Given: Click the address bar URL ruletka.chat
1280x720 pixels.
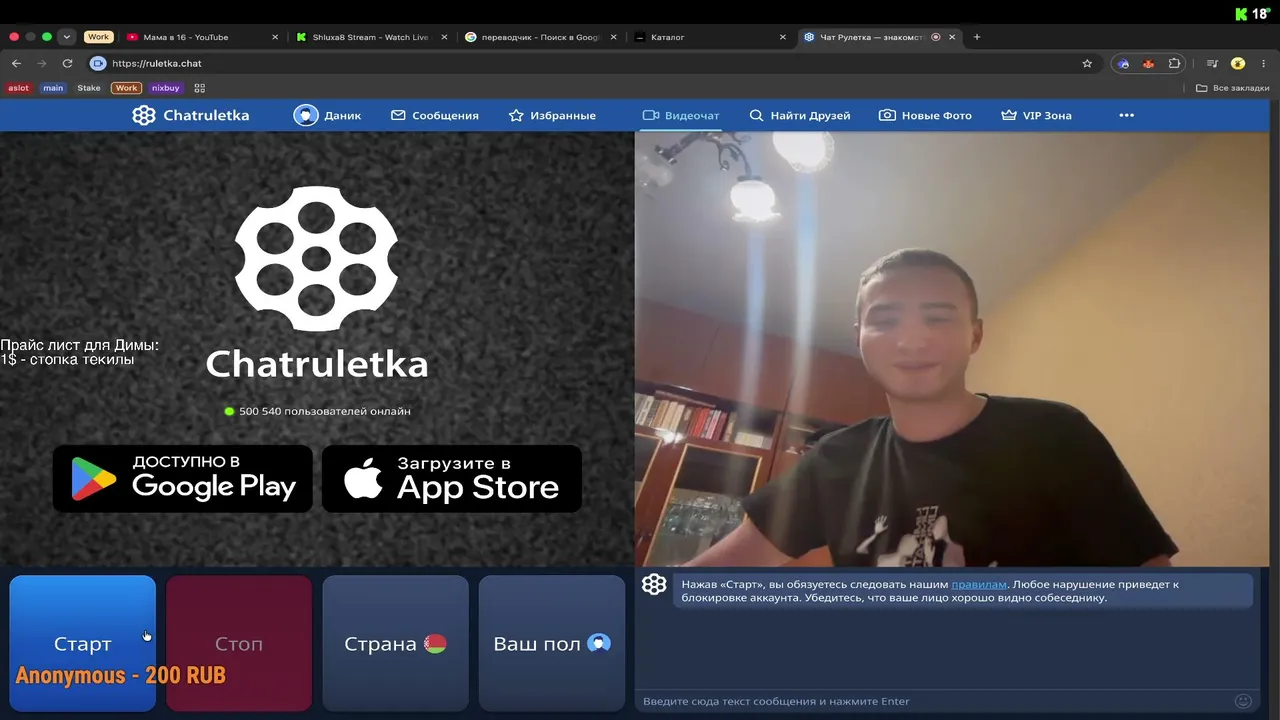Looking at the screenshot, I should (157, 63).
